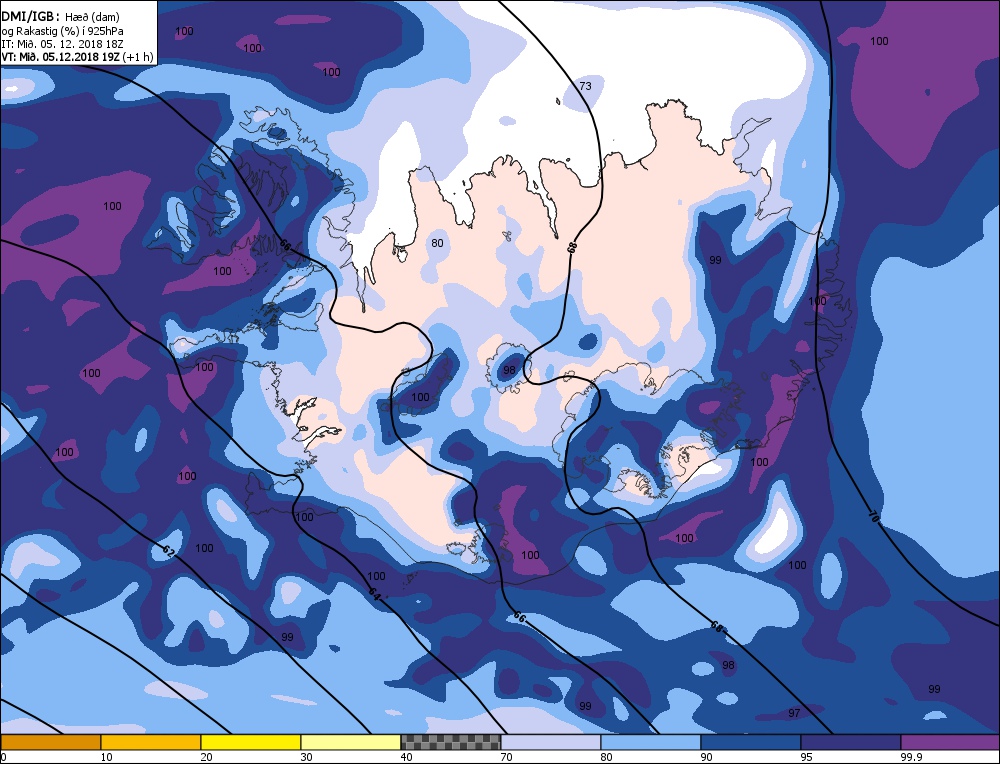
Task: Click the '62' contour line label
Action: [168, 552]
